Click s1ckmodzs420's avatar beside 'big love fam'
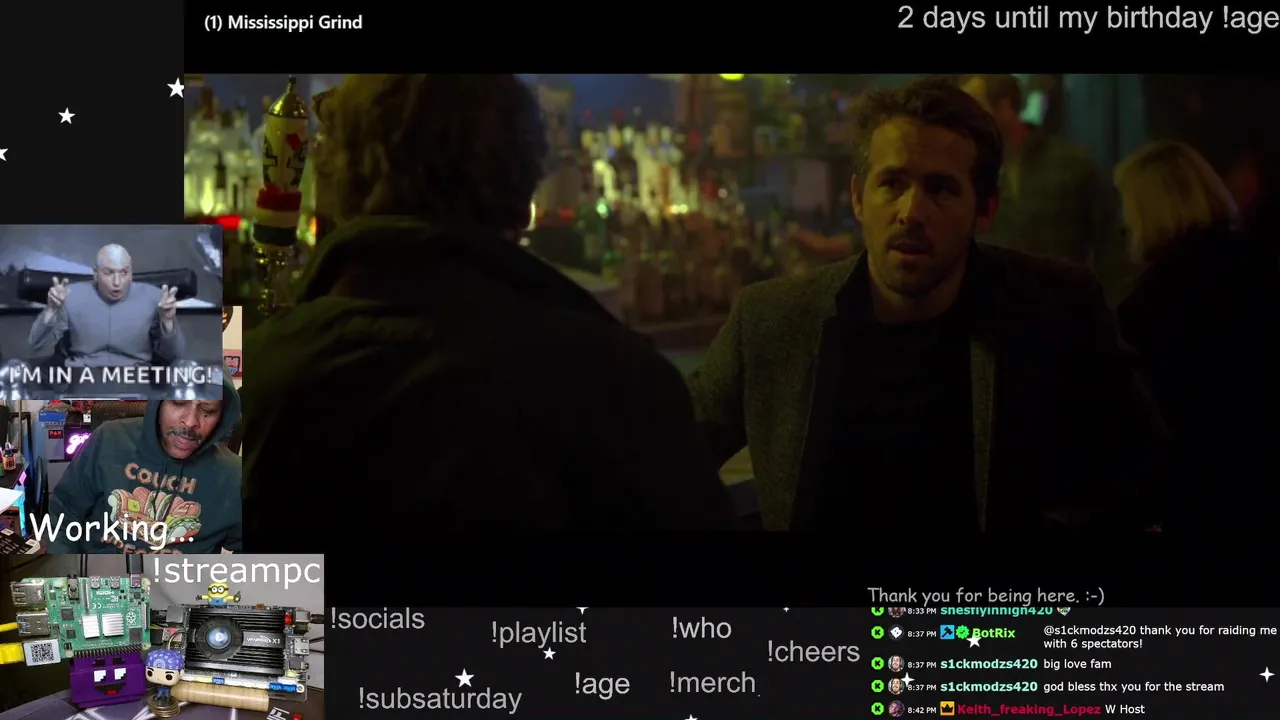Screen dimensions: 1280x720 point(896,664)
